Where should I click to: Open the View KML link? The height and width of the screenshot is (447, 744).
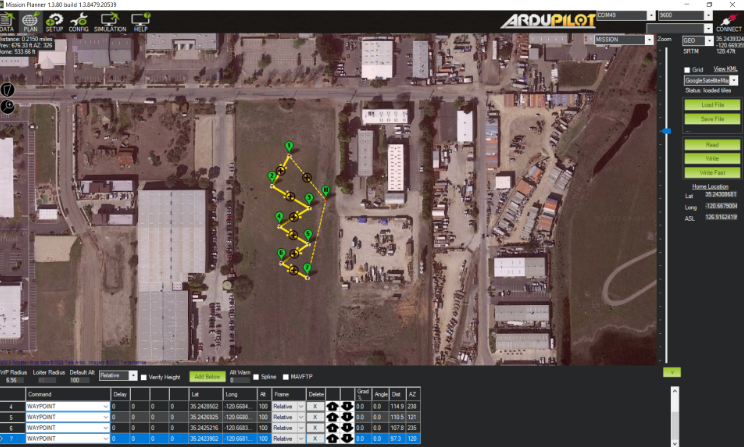pyautogui.click(x=725, y=69)
